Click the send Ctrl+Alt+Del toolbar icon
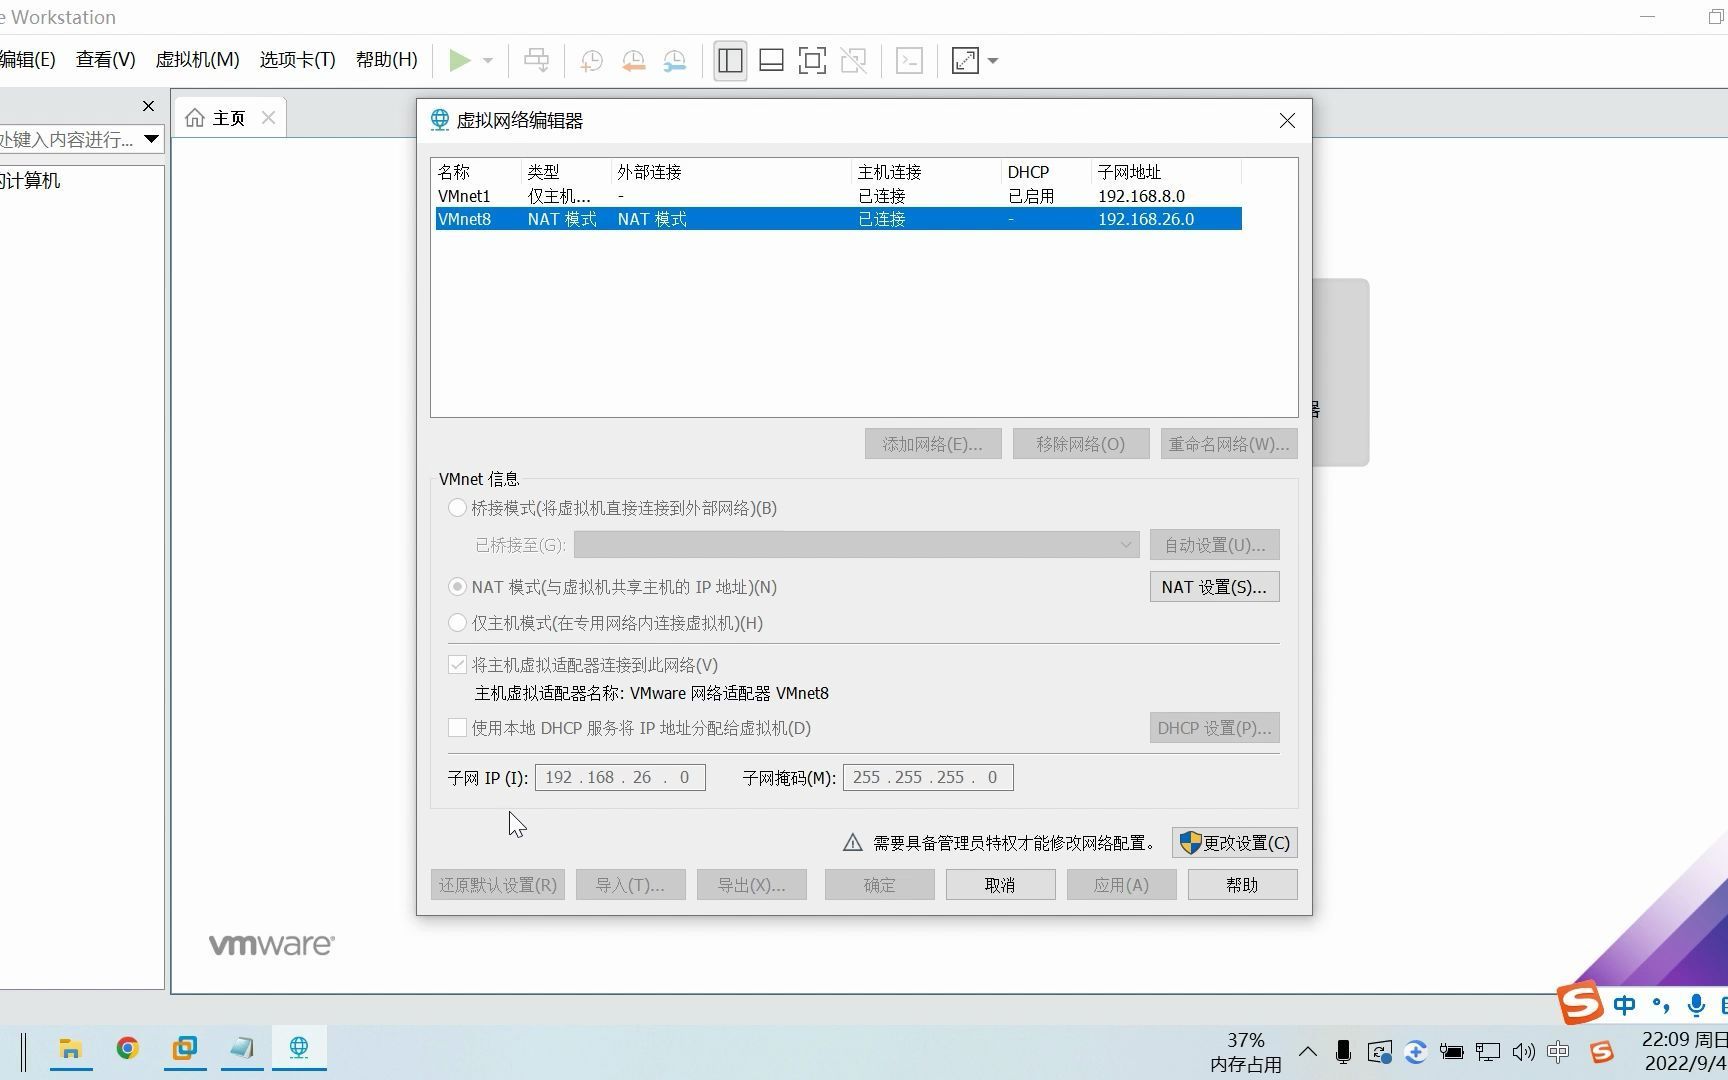 [x=537, y=61]
